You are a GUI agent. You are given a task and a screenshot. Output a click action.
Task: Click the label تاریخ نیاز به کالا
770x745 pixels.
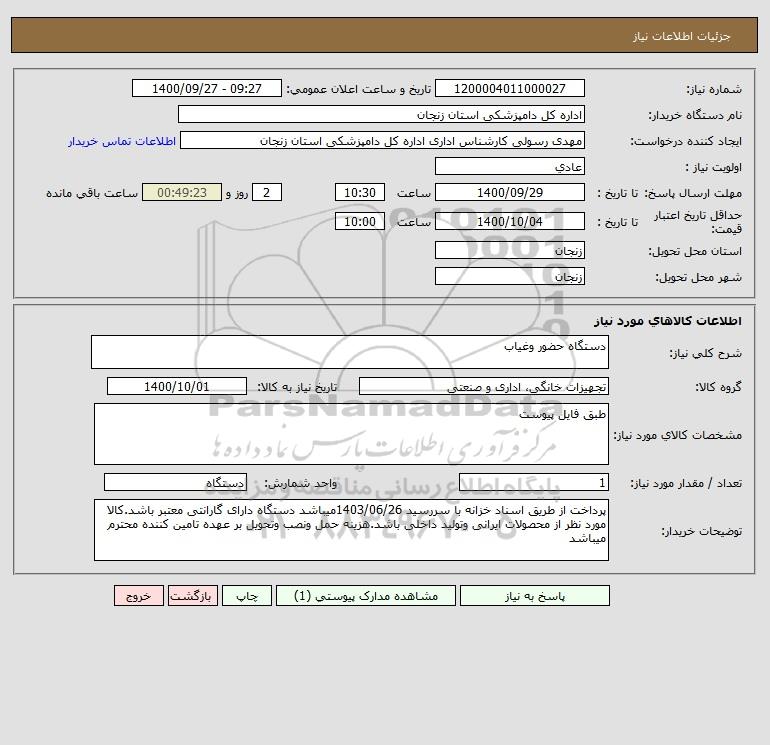(297, 387)
